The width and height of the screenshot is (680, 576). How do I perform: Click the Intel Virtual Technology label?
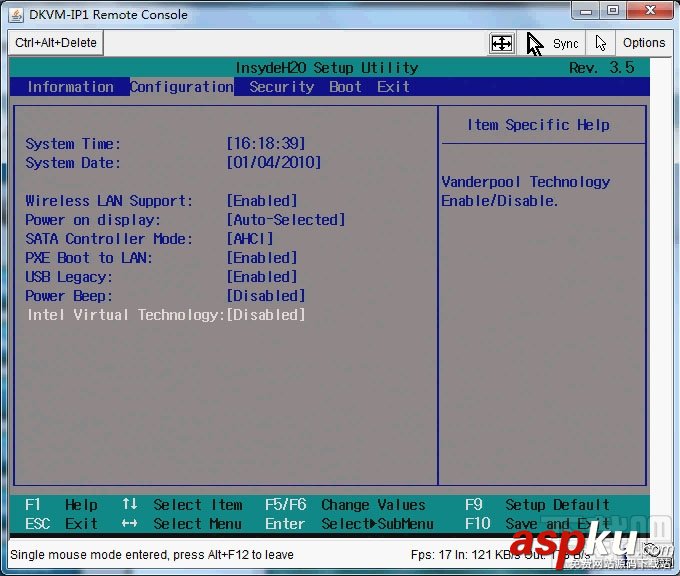click(x=126, y=315)
